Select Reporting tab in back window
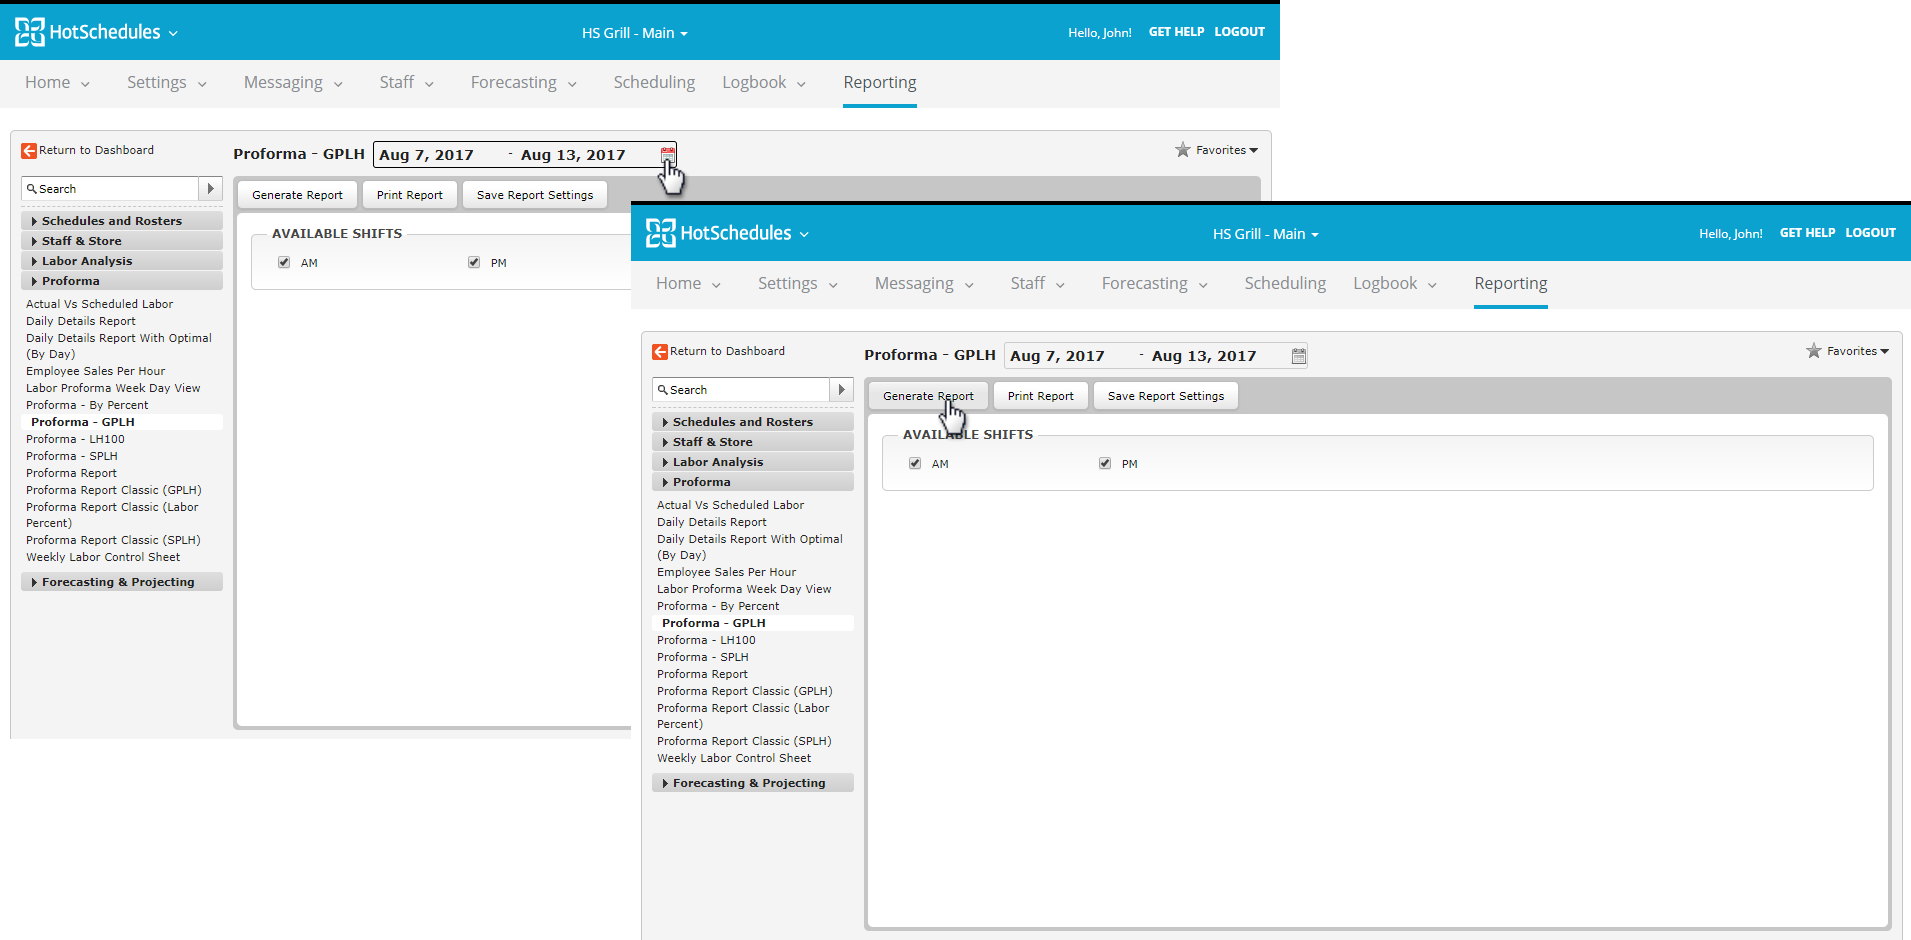The image size is (1911, 940). click(879, 83)
